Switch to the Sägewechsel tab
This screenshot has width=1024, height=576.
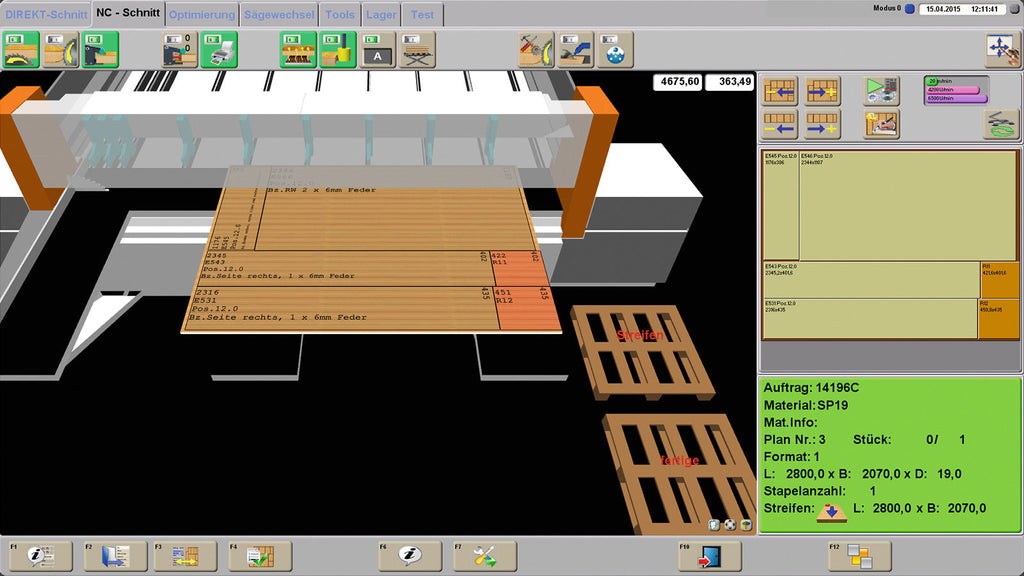tap(280, 14)
